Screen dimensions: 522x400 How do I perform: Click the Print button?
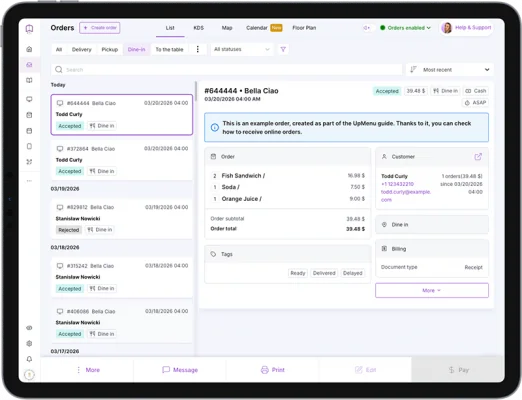pos(273,370)
